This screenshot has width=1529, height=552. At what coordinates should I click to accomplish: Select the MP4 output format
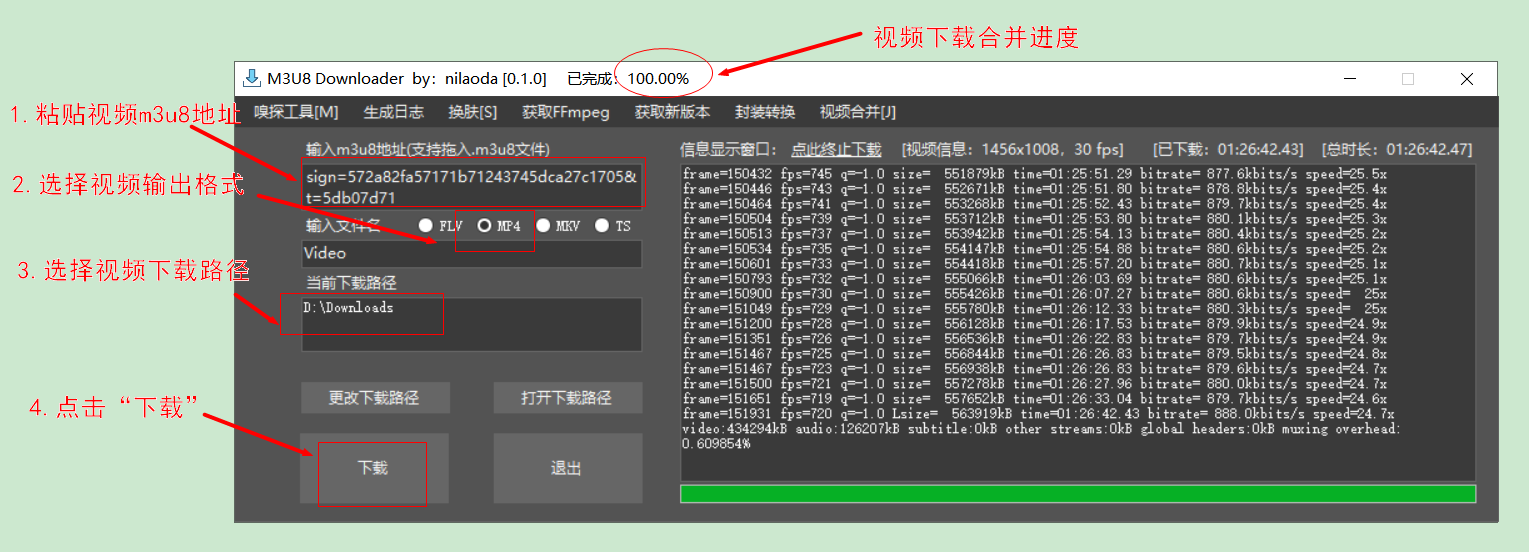[x=499, y=226]
